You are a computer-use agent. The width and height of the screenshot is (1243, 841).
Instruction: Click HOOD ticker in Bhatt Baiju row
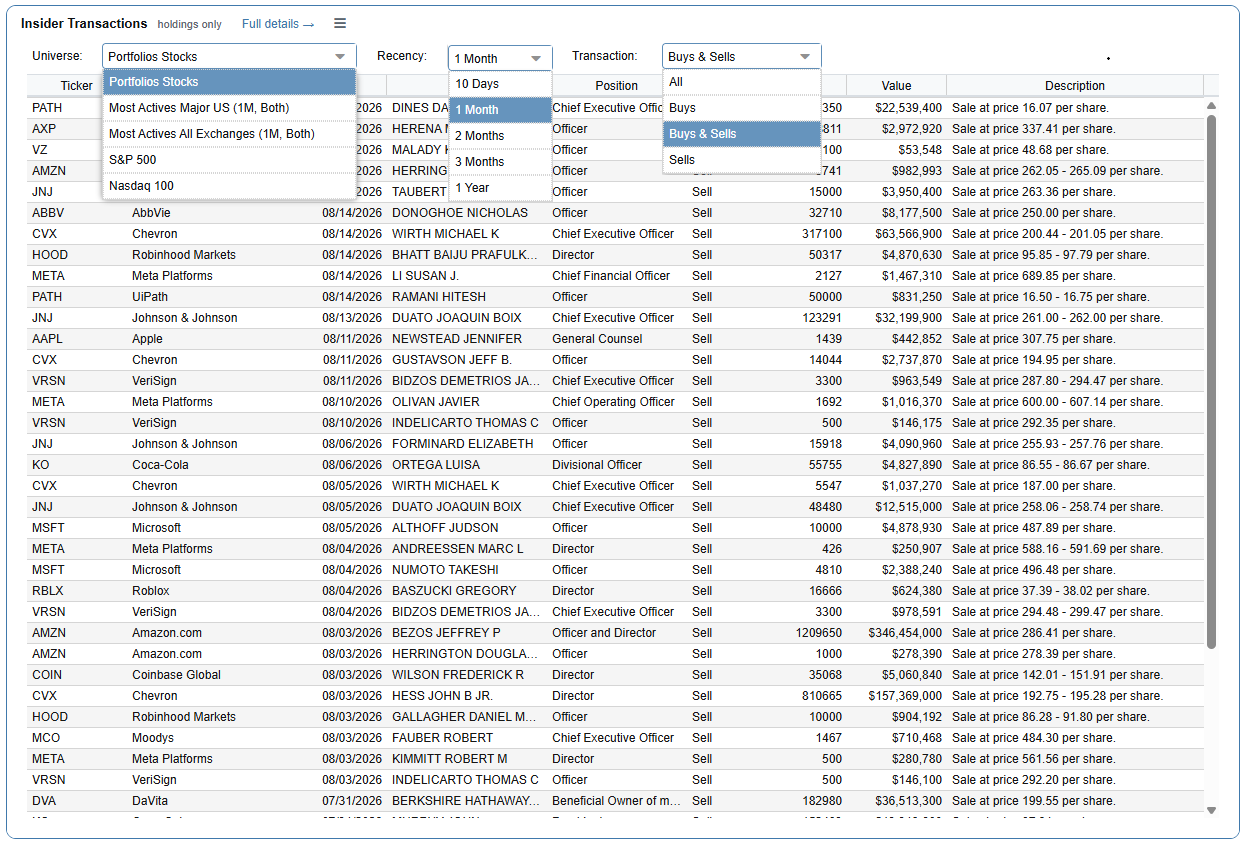coord(50,255)
